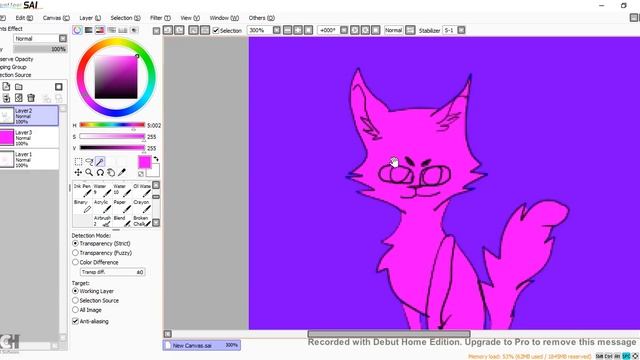The image size is (640, 360).
Task: Select Transparency (Strict) detection mode
Action: 76,243
